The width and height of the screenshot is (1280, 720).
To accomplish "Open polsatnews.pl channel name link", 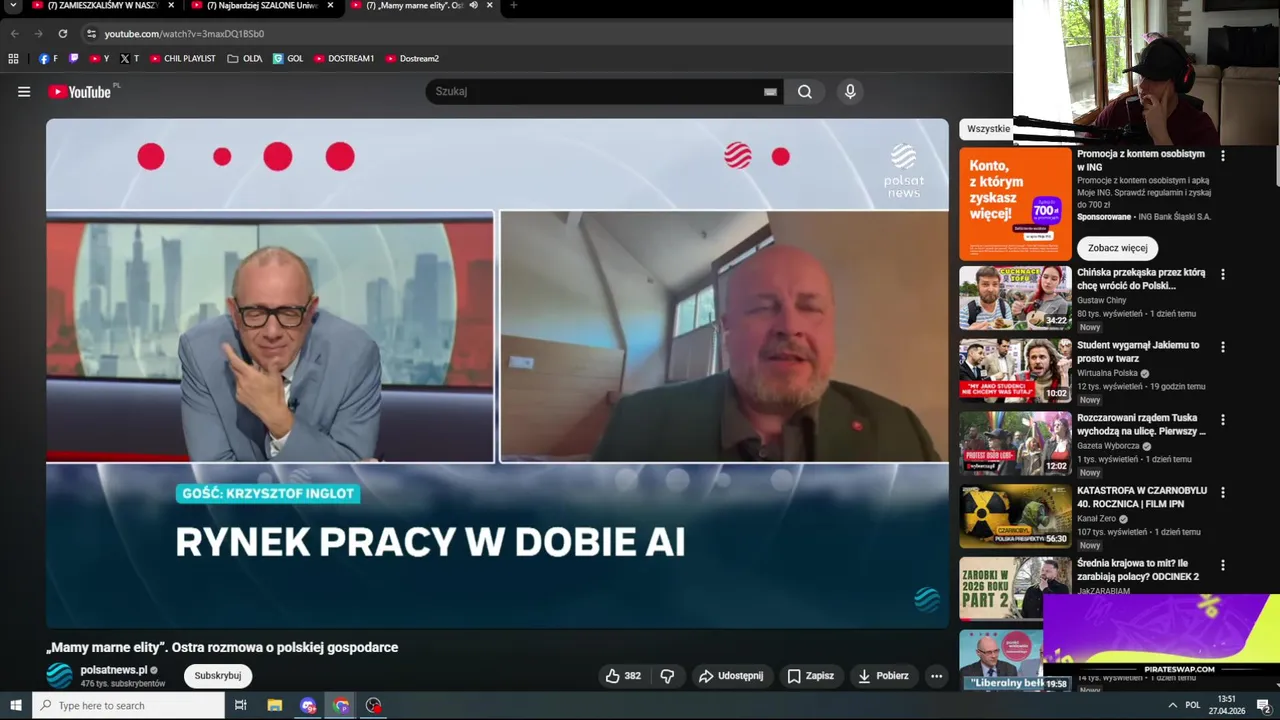I will click(114, 670).
